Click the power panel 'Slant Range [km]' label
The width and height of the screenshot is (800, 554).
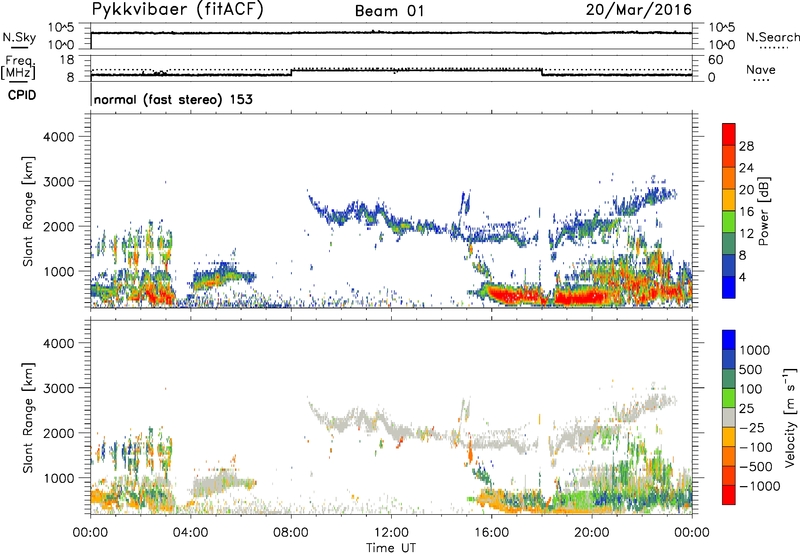click(28, 211)
